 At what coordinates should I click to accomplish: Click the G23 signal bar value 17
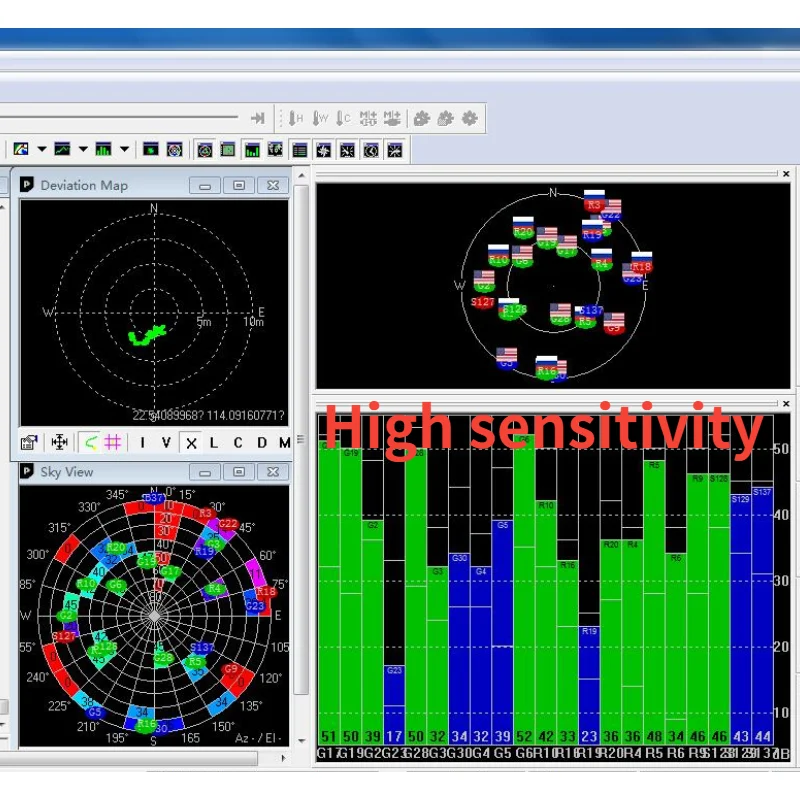(x=393, y=736)
